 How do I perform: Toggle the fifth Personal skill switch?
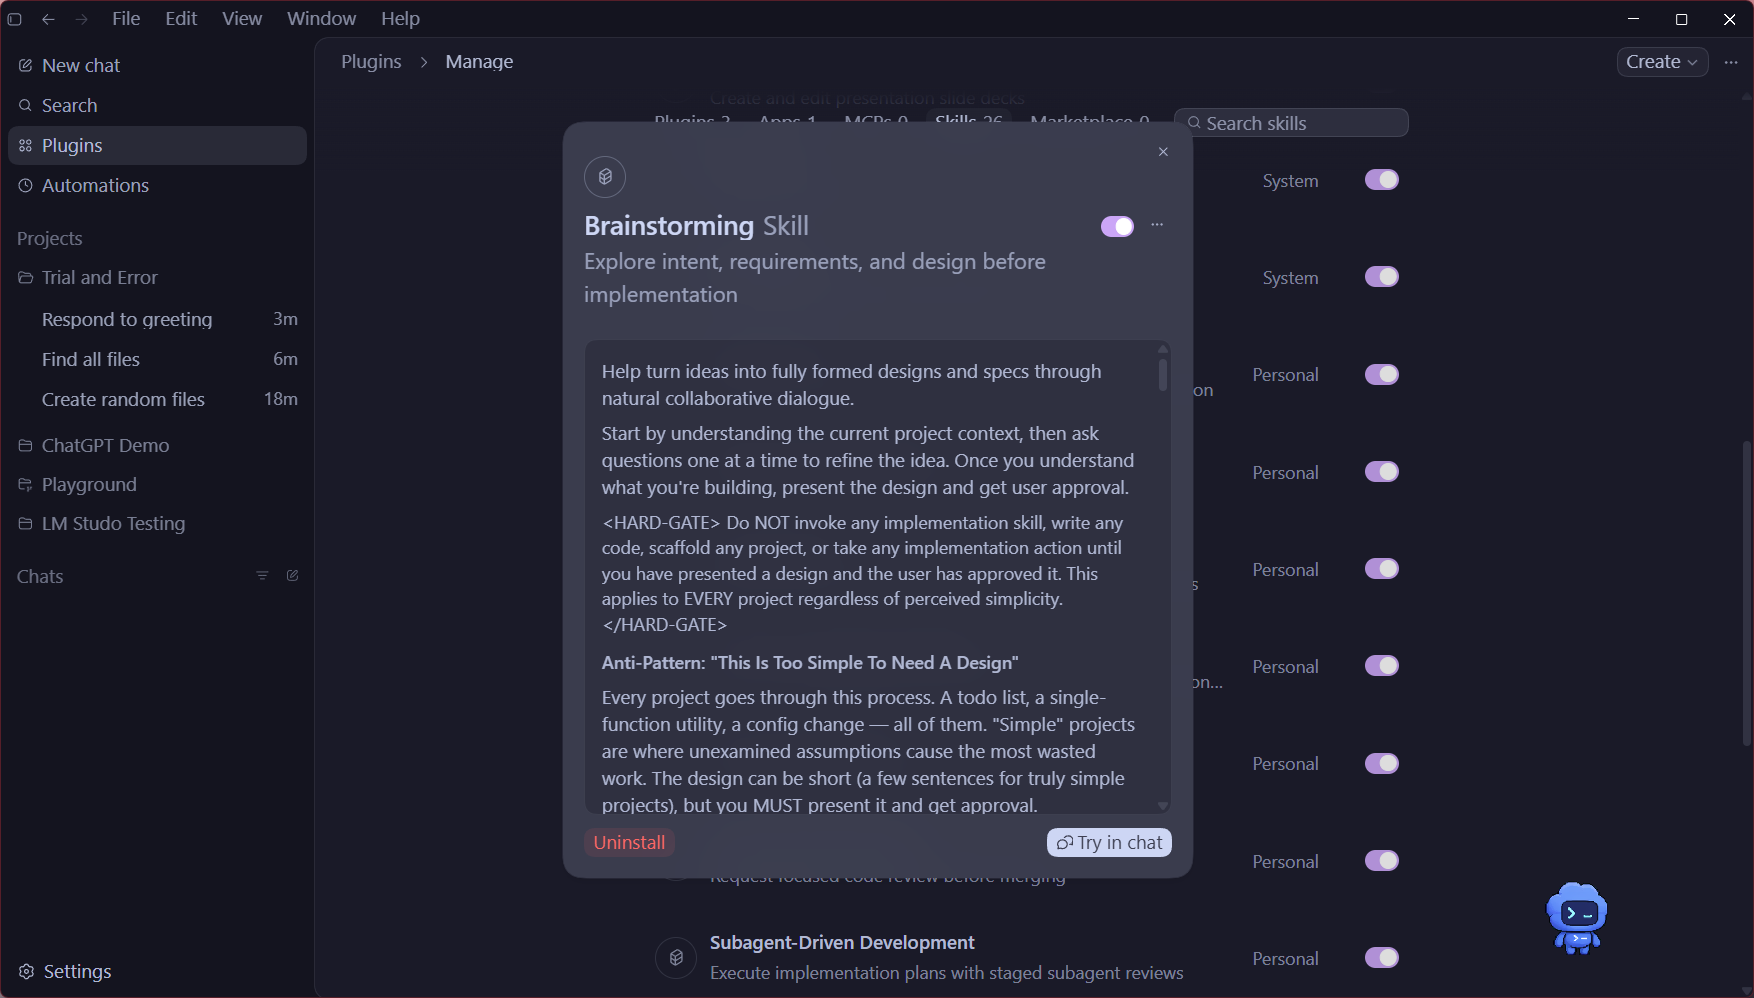coord(1382,764)
